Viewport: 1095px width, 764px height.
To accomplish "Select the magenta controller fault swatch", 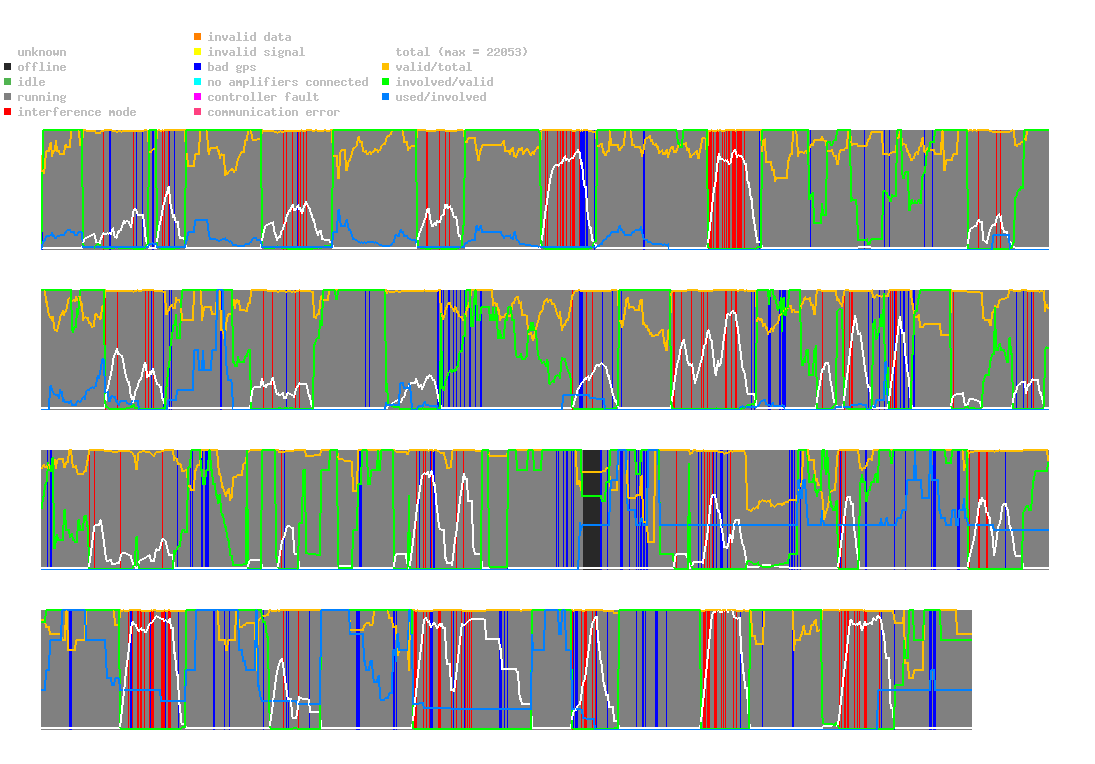I will [197, 97].
